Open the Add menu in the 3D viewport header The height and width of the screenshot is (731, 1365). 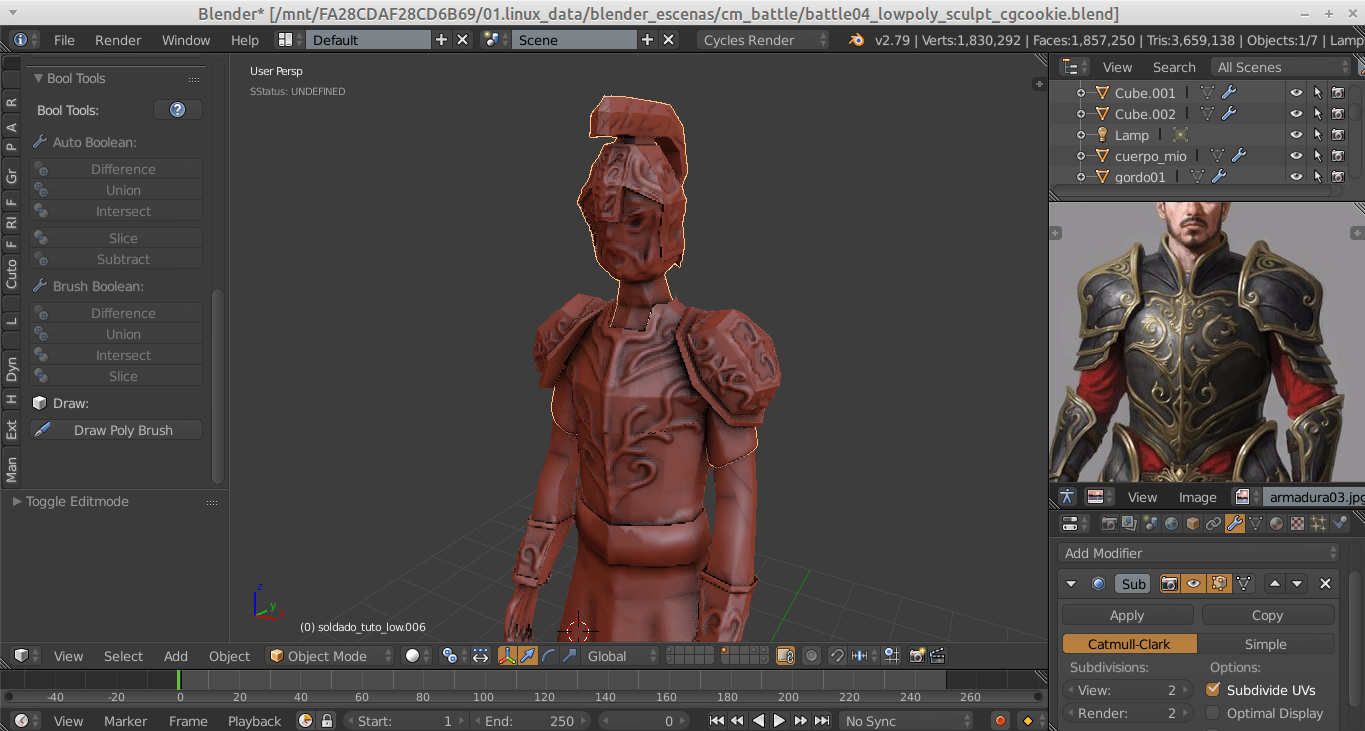(x=176, y=656)
